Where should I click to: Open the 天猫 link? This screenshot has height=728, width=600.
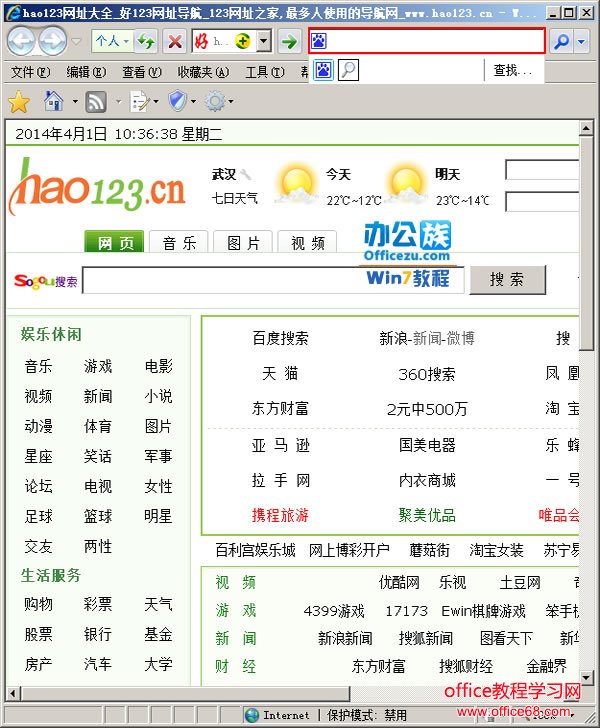coord(280,373)
